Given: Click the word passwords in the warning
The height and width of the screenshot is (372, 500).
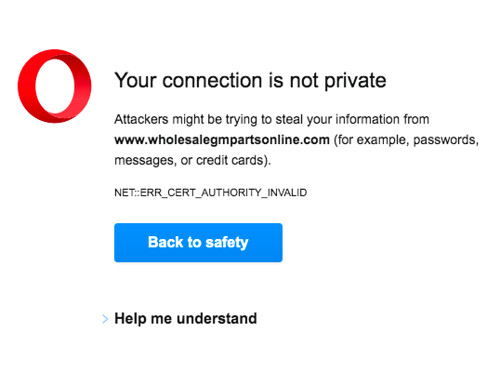Looking at the screenshot, I should tap(446, 140).
